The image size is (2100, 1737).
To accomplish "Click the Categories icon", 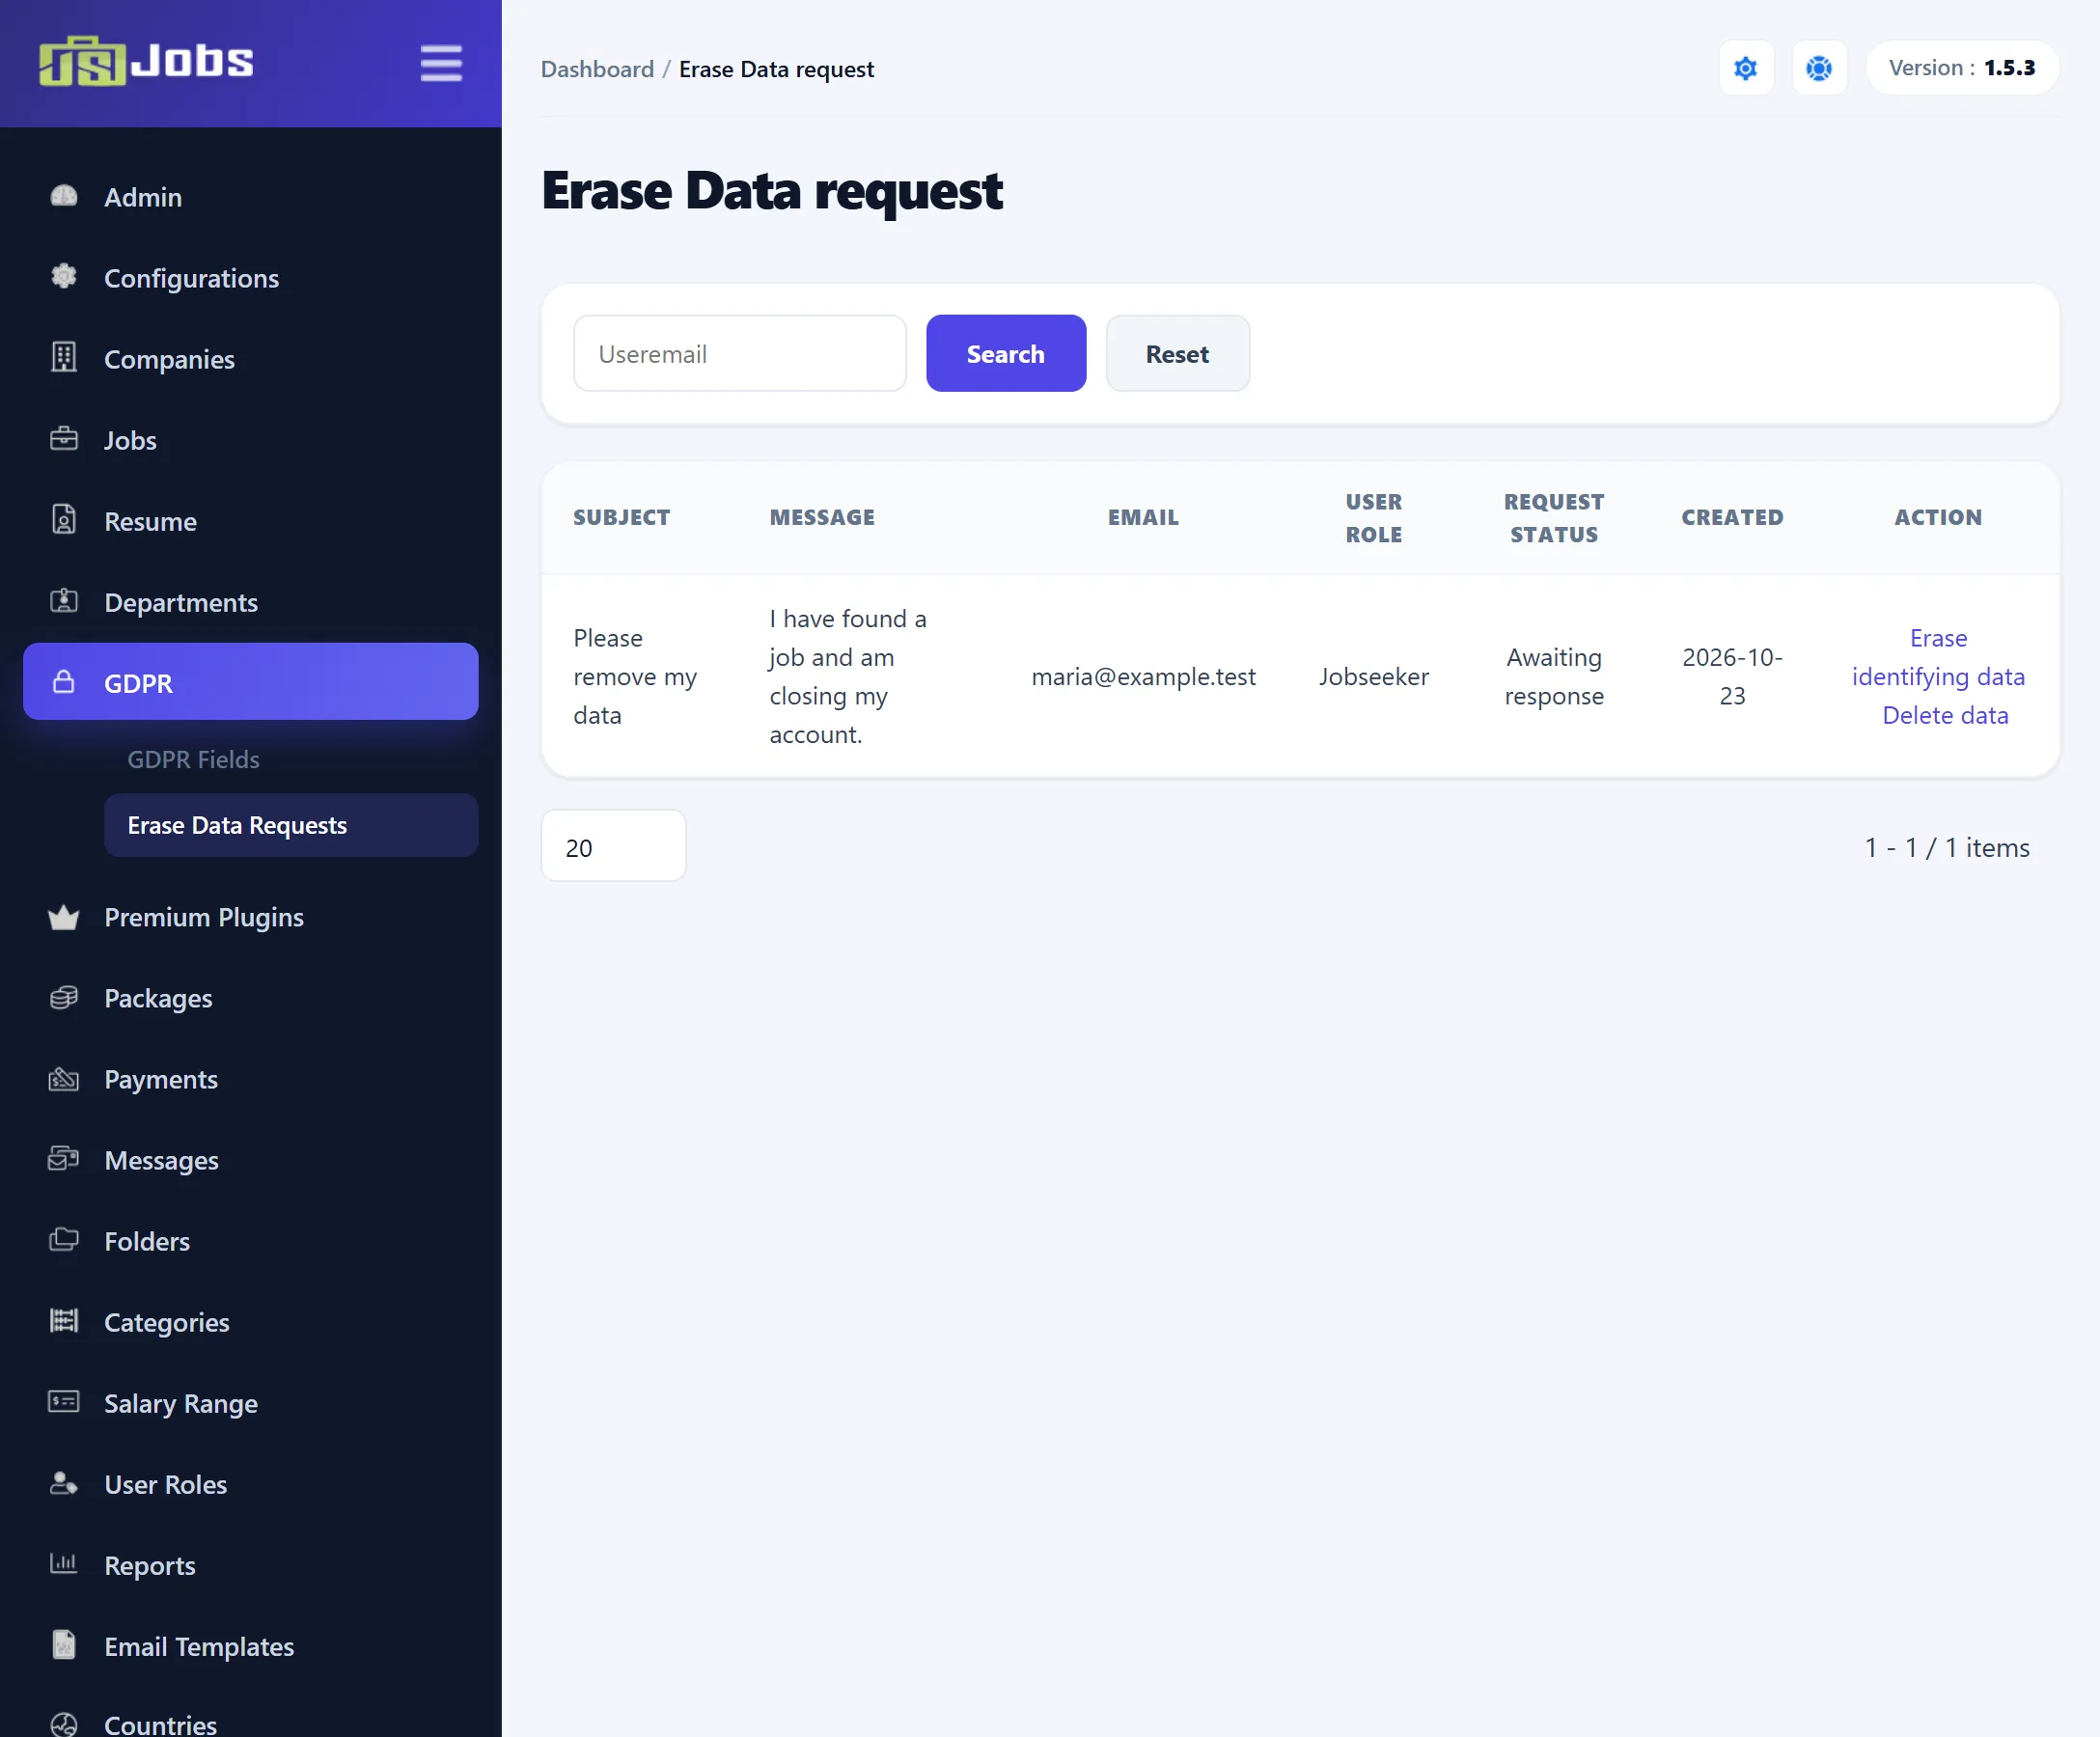I will coord(64,1321).
